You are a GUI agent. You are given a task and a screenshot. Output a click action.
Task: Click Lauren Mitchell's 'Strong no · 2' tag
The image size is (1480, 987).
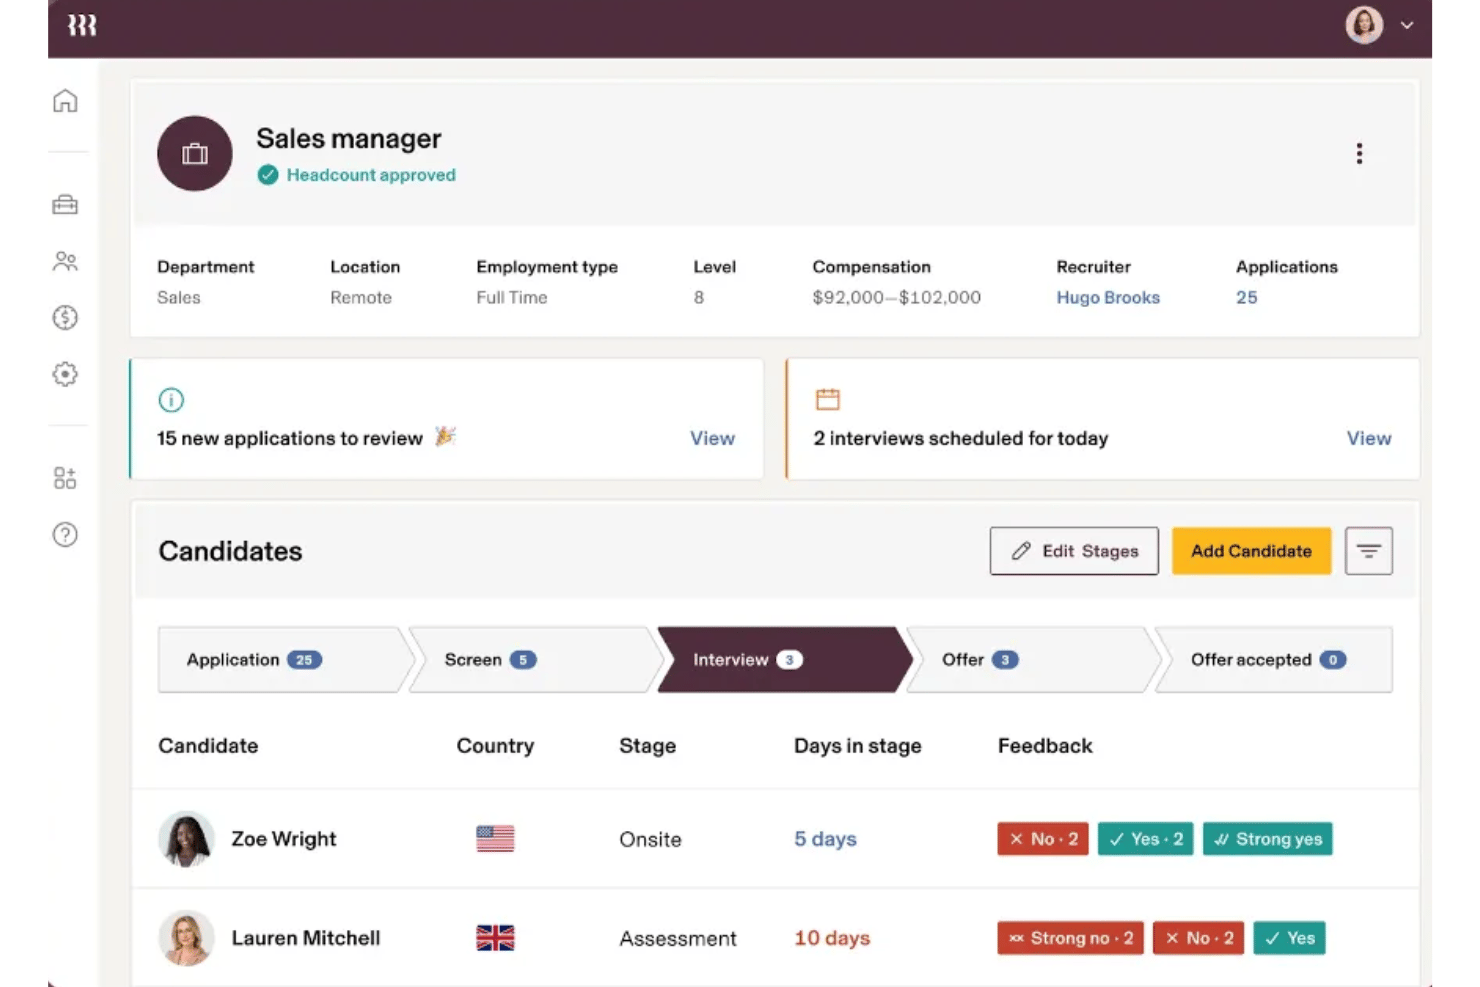click(x=1070, y=938)
